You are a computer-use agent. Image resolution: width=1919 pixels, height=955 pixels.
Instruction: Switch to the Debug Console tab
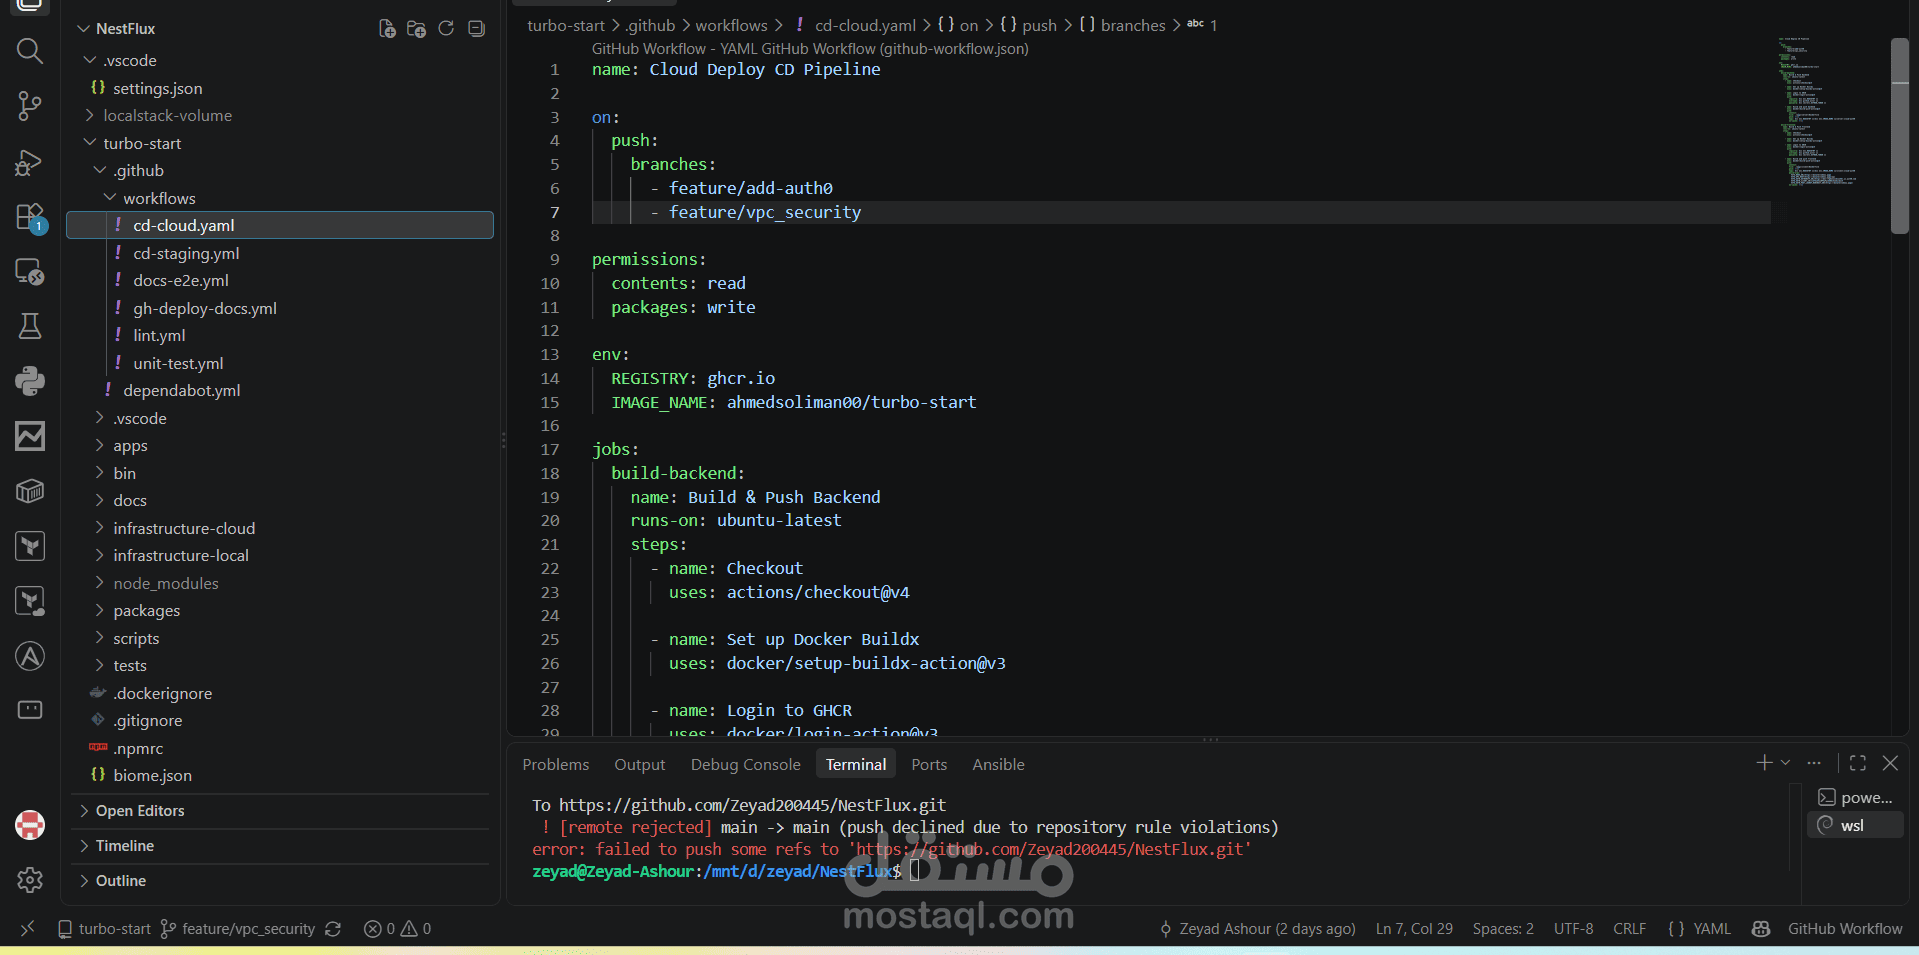coord(746,765)
